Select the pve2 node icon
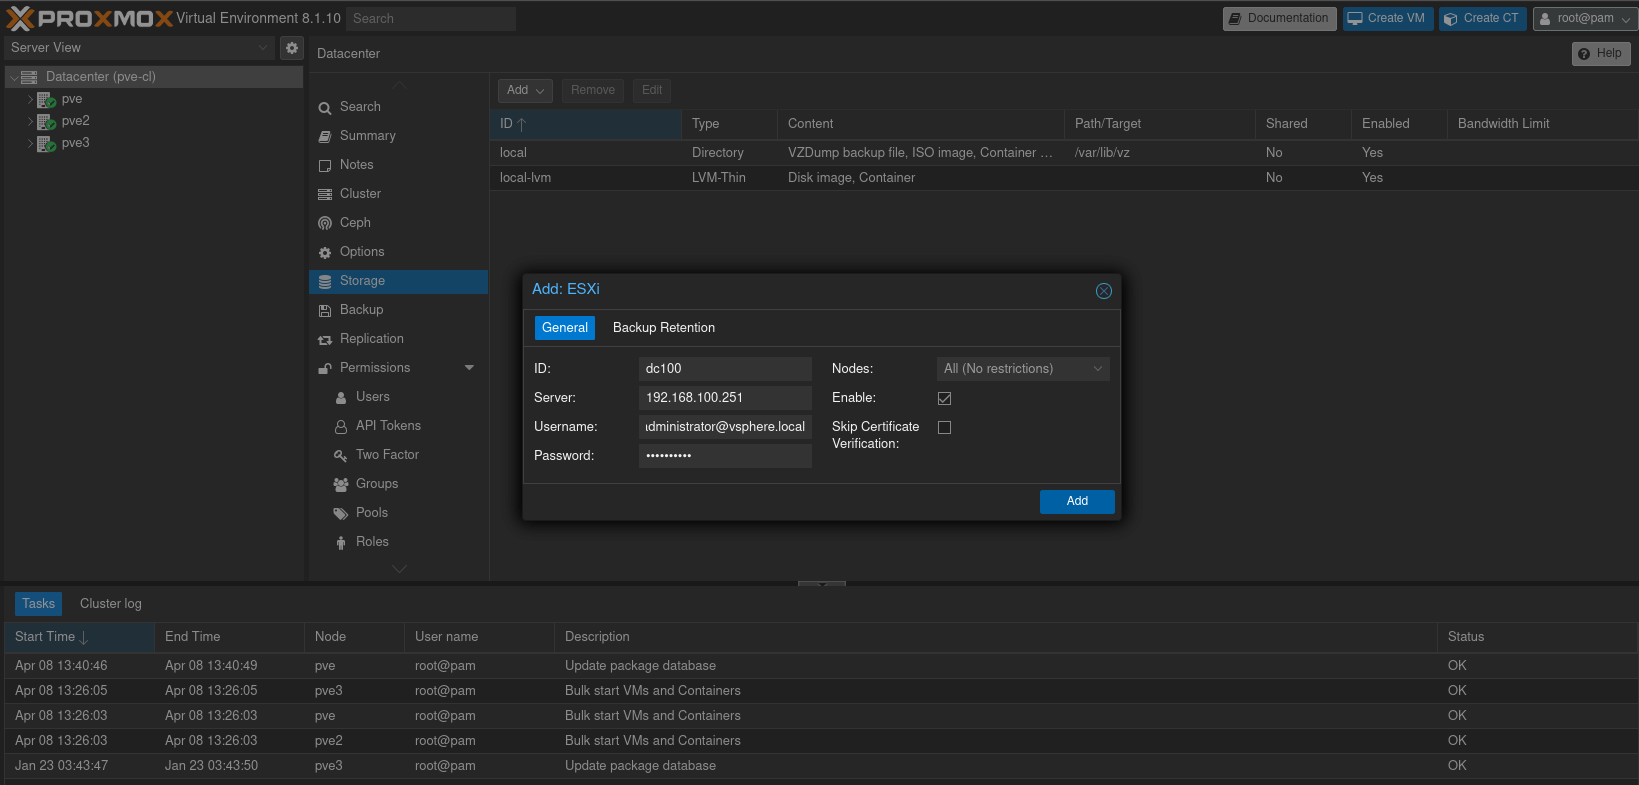 46,121
